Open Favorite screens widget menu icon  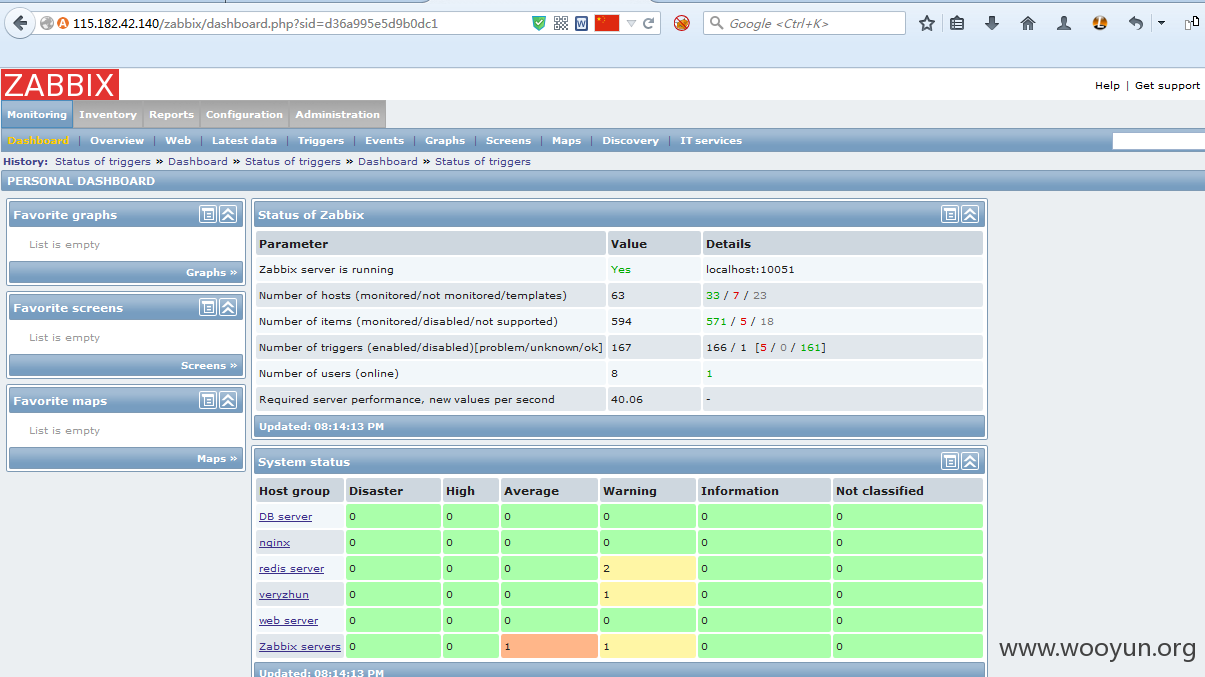[x=208, y=307]
